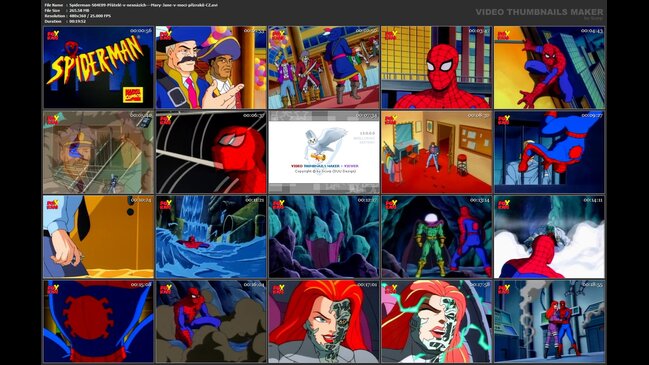Select the dressing room with red carpet thumbnail
Viewport: 649px width, 365px height.
(436, 152)
